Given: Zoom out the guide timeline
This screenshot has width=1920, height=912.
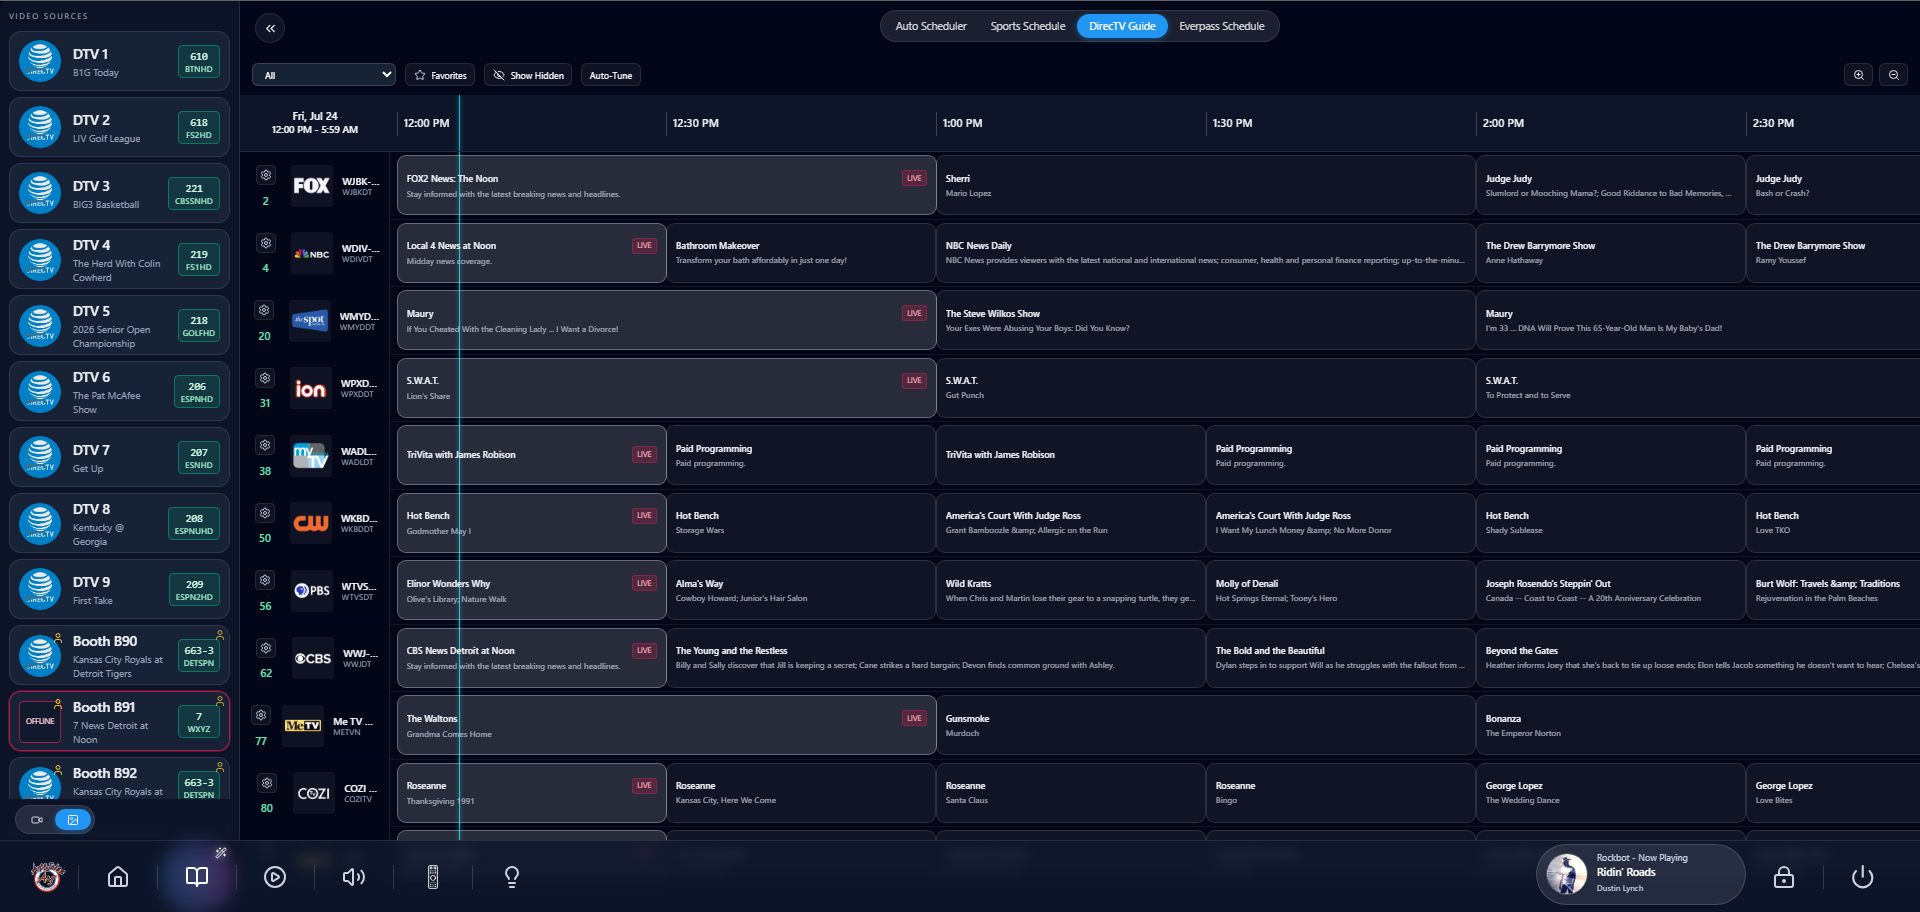Looking at the screenshot, I should tap(1894, 75).
